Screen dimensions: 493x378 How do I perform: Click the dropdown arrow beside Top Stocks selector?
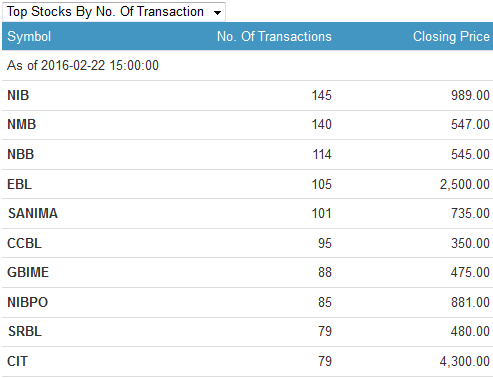coord(217,13)
